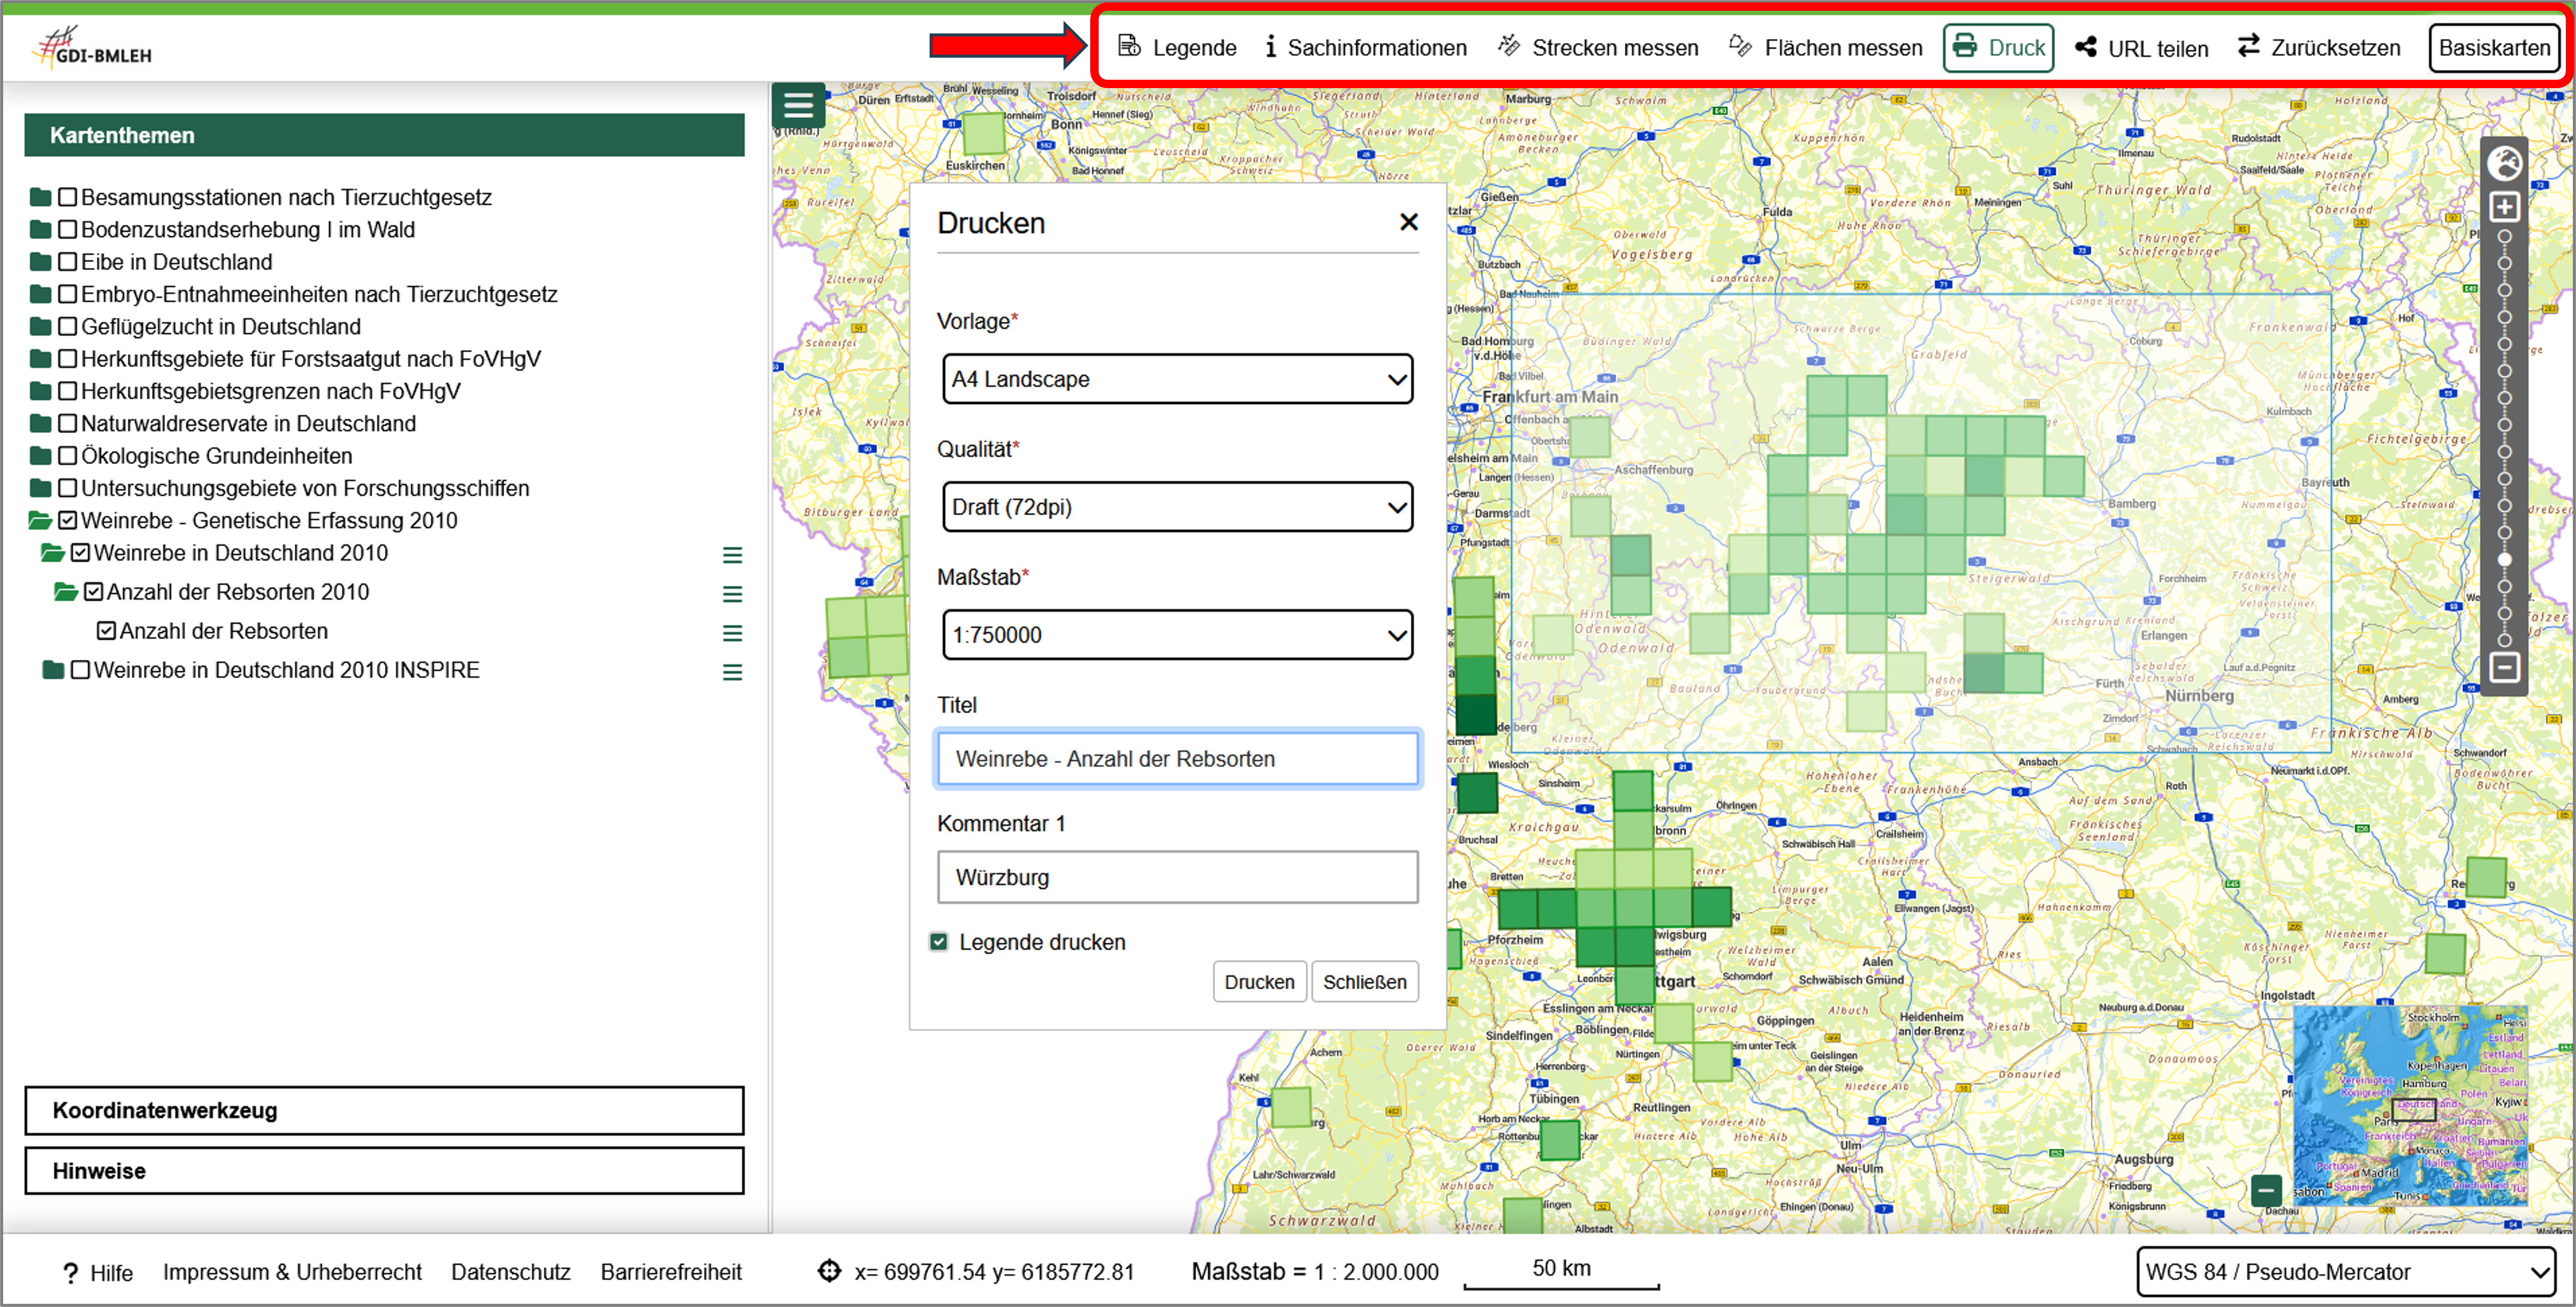The image size is (2576, 1307).
Task: Open layer options for Anzahl der Rebsorten 2010
Action: pos(732,594)
